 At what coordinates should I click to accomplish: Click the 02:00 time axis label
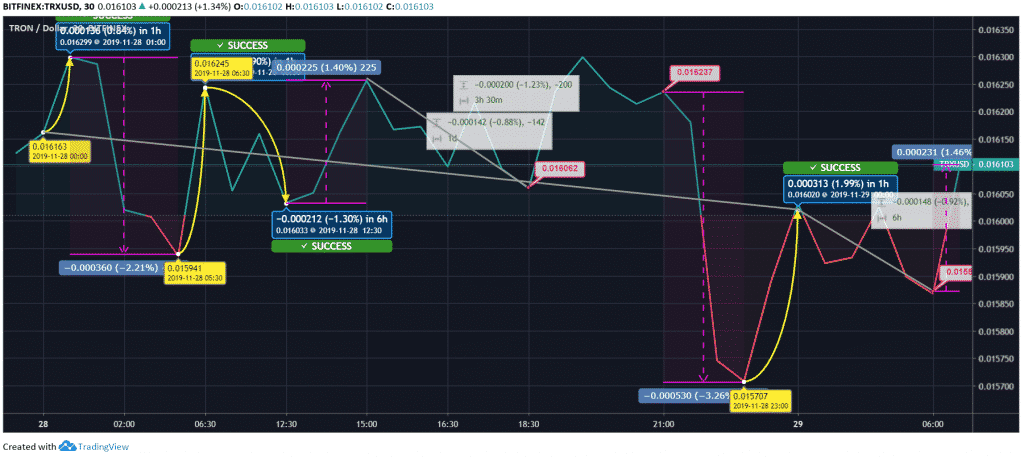tap(124, 423)
